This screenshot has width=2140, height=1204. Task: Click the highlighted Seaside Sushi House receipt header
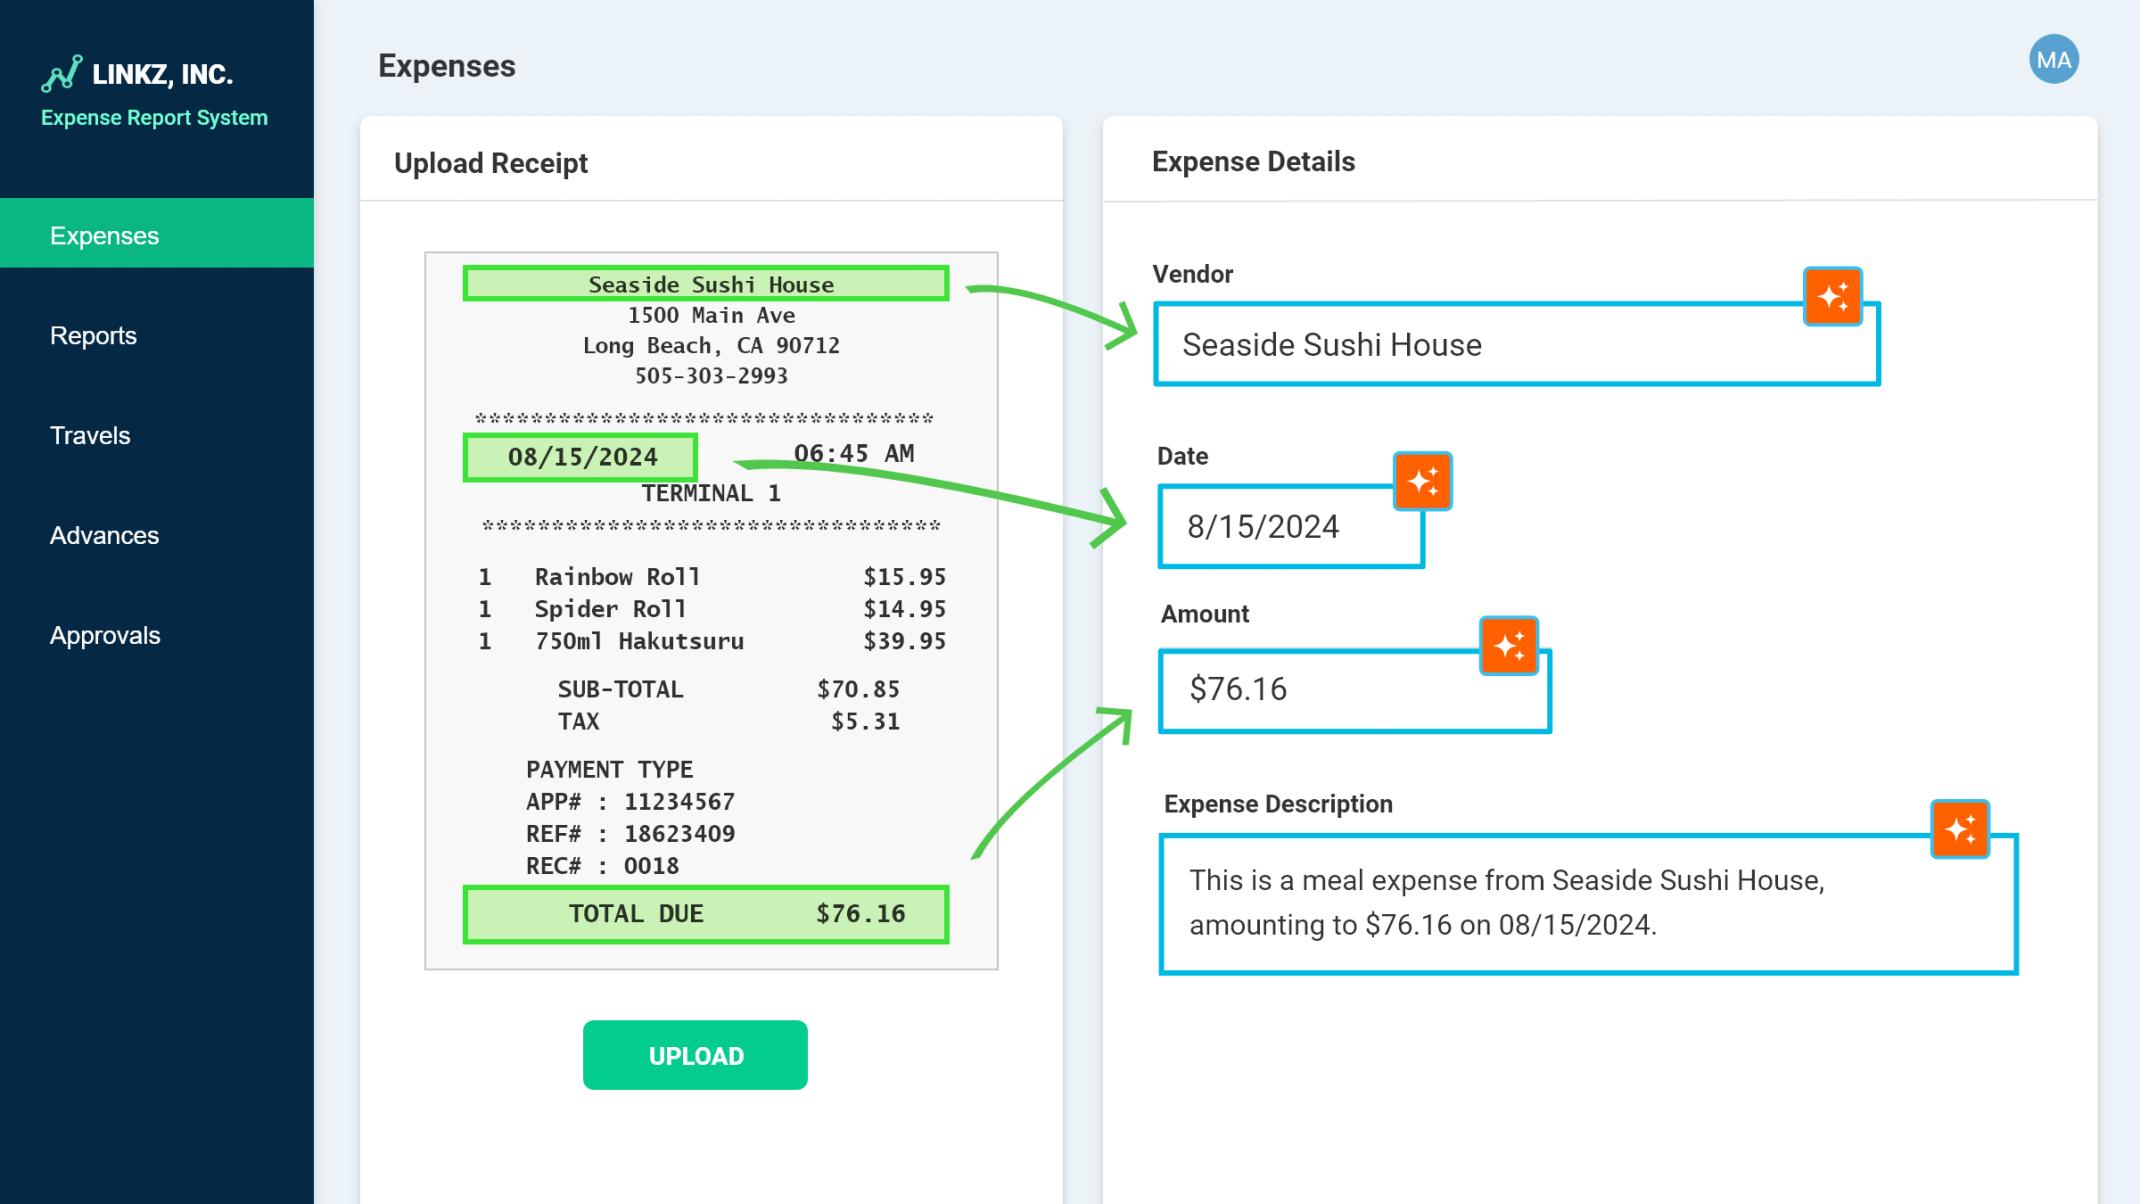706,284
